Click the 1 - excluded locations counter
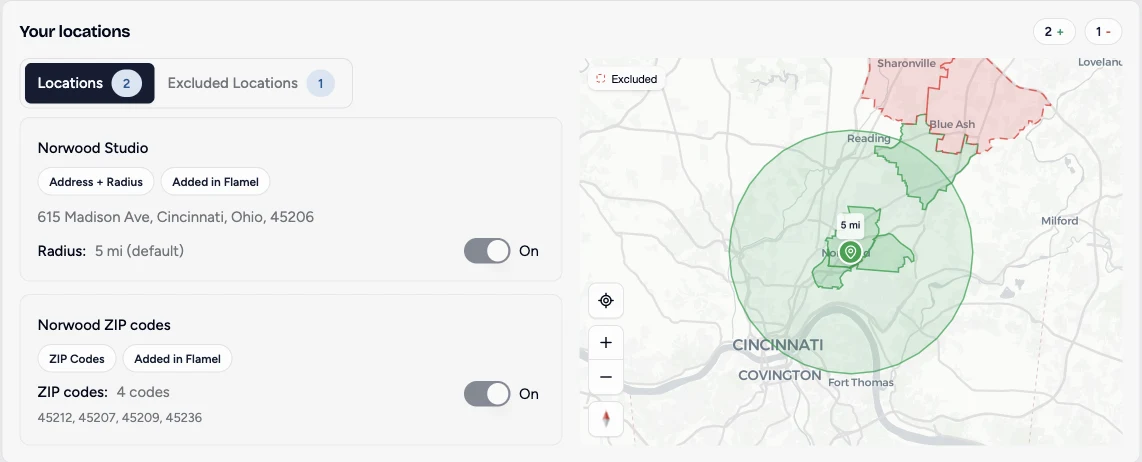 (1103, 31)
